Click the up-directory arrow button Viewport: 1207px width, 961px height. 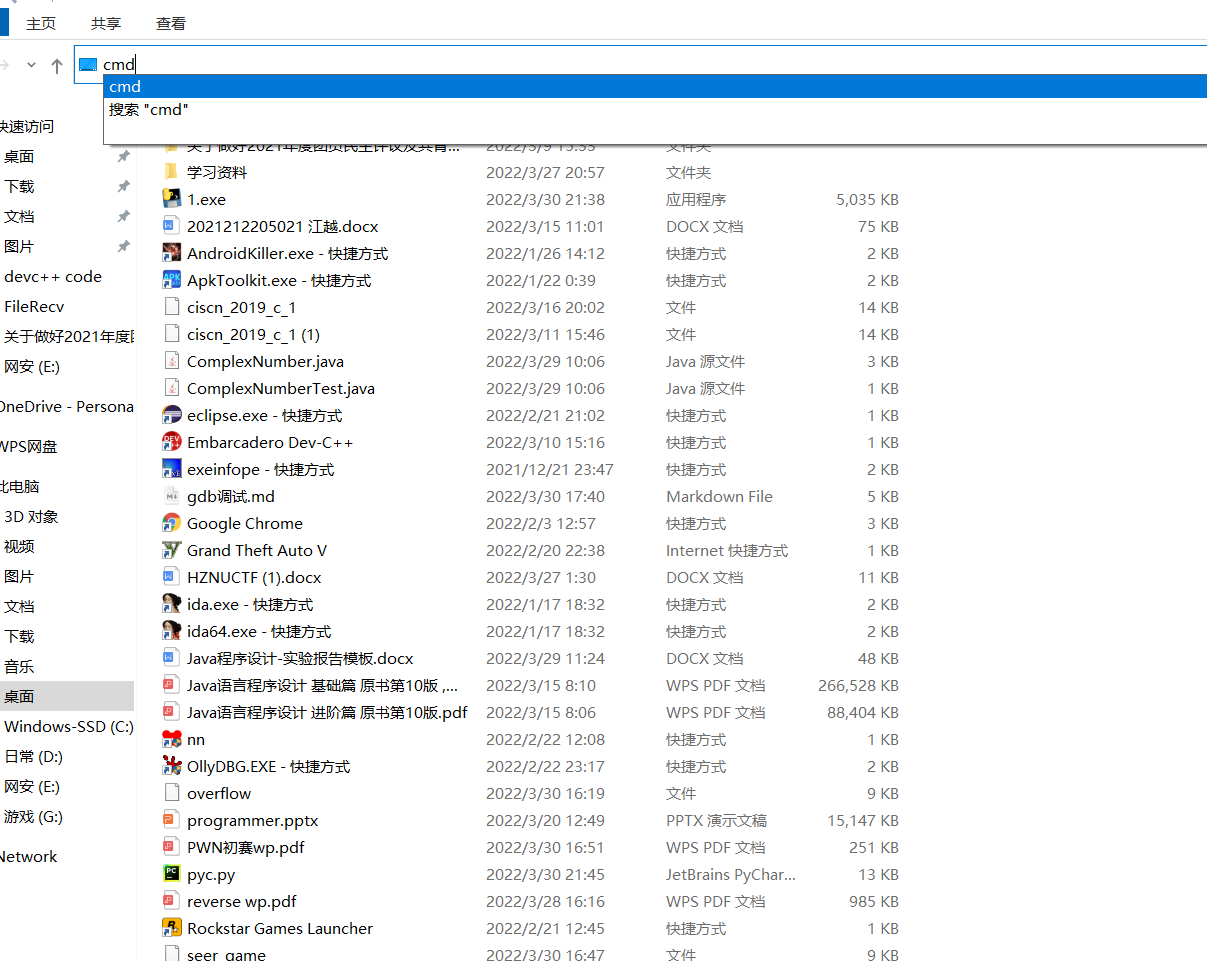tap(57, 65)
